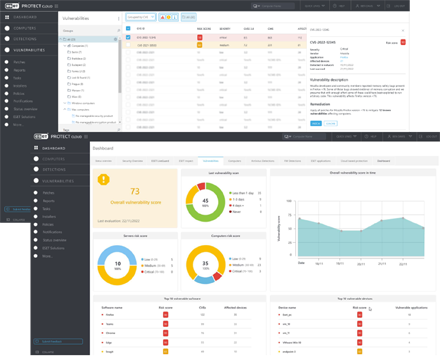Open Tasks in the front Dashboard window sidebar
Screen dimensions: 440x363
click(x=46, y=209)
